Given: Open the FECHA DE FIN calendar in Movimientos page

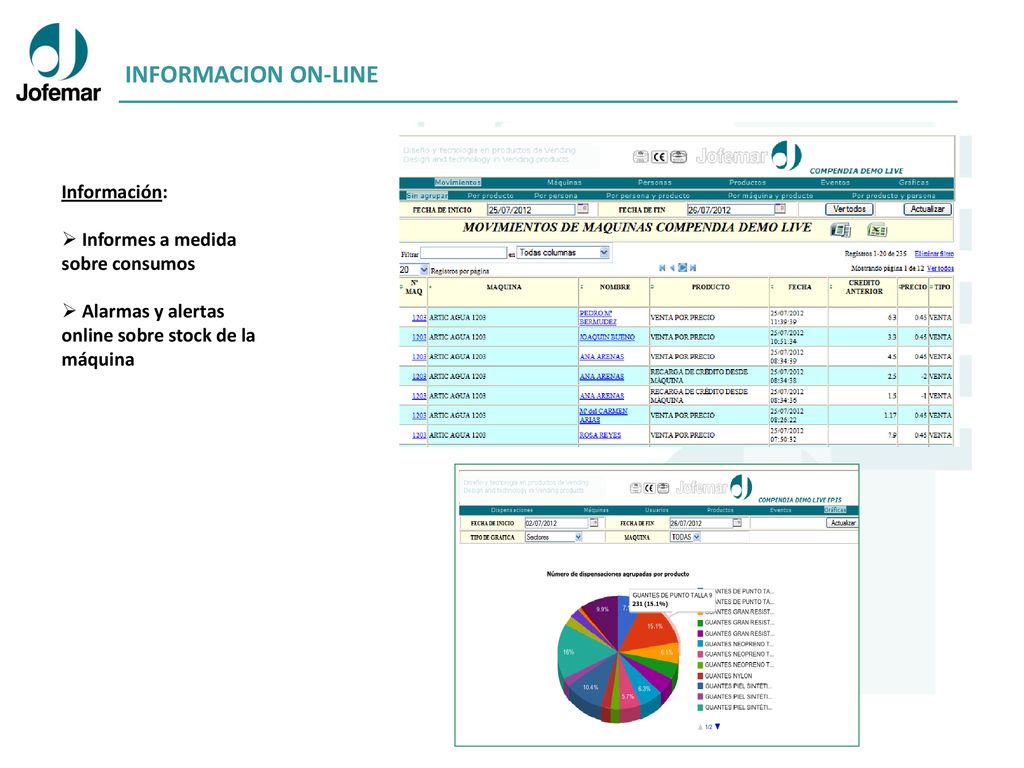Looking at the screenshot, I should [780, 209].
